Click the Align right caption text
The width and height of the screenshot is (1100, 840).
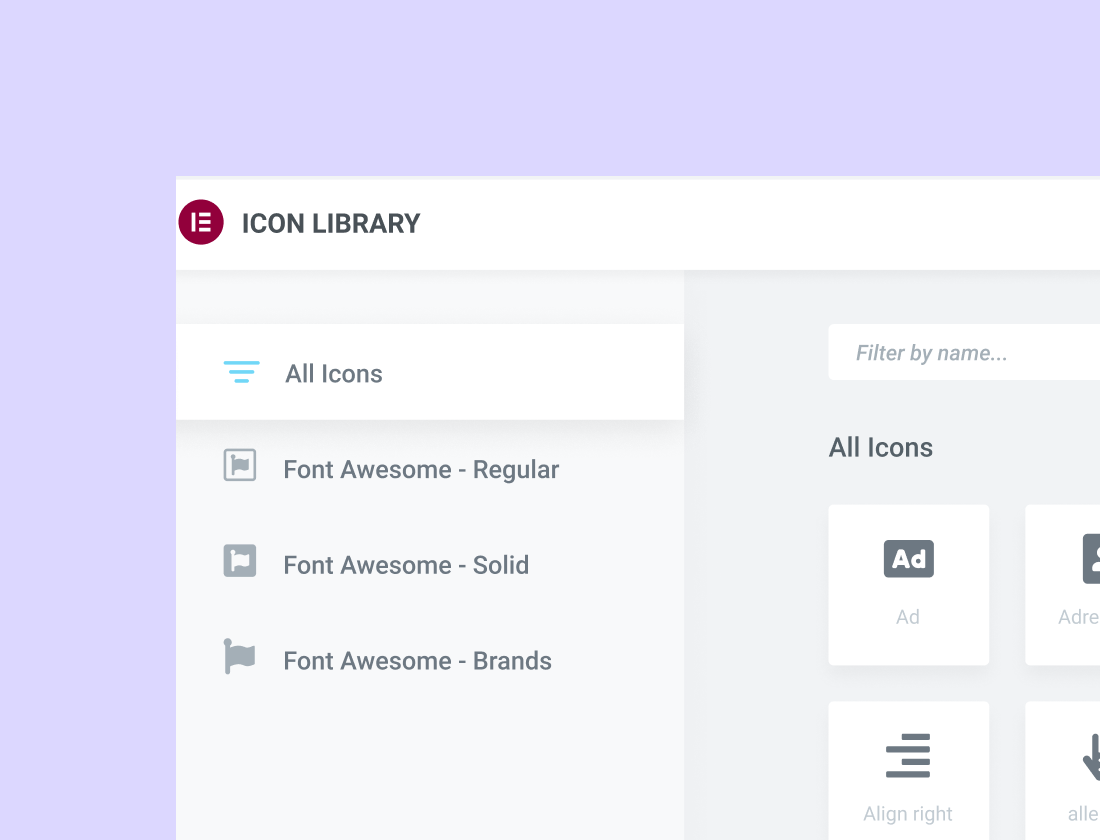[x=908, y=814]
